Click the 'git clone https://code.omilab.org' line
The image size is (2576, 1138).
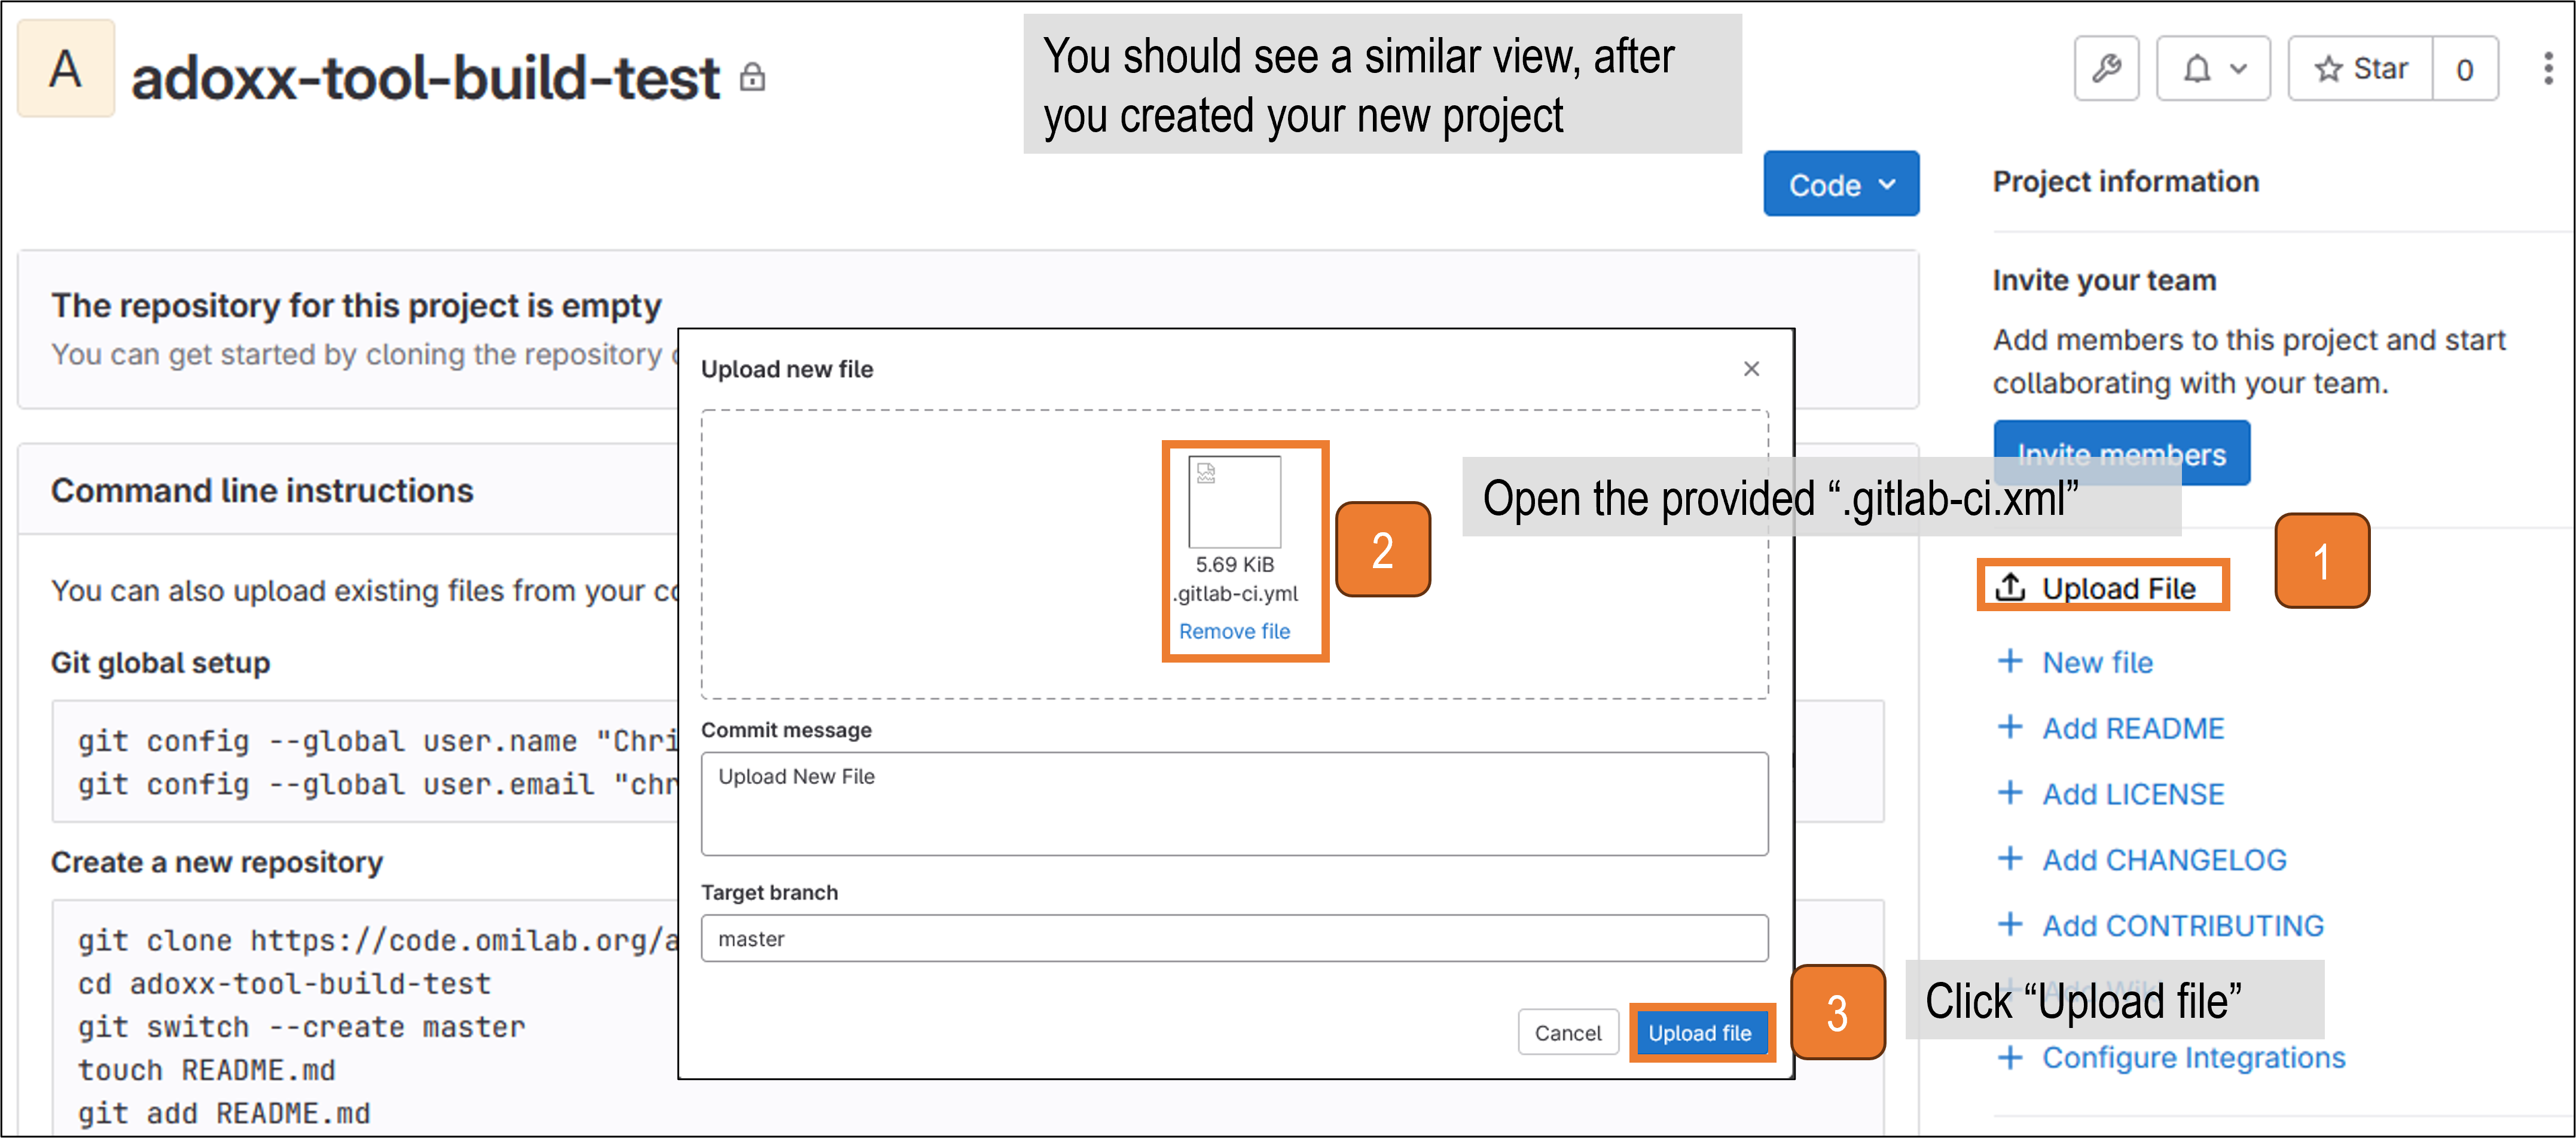pos(378,941)
